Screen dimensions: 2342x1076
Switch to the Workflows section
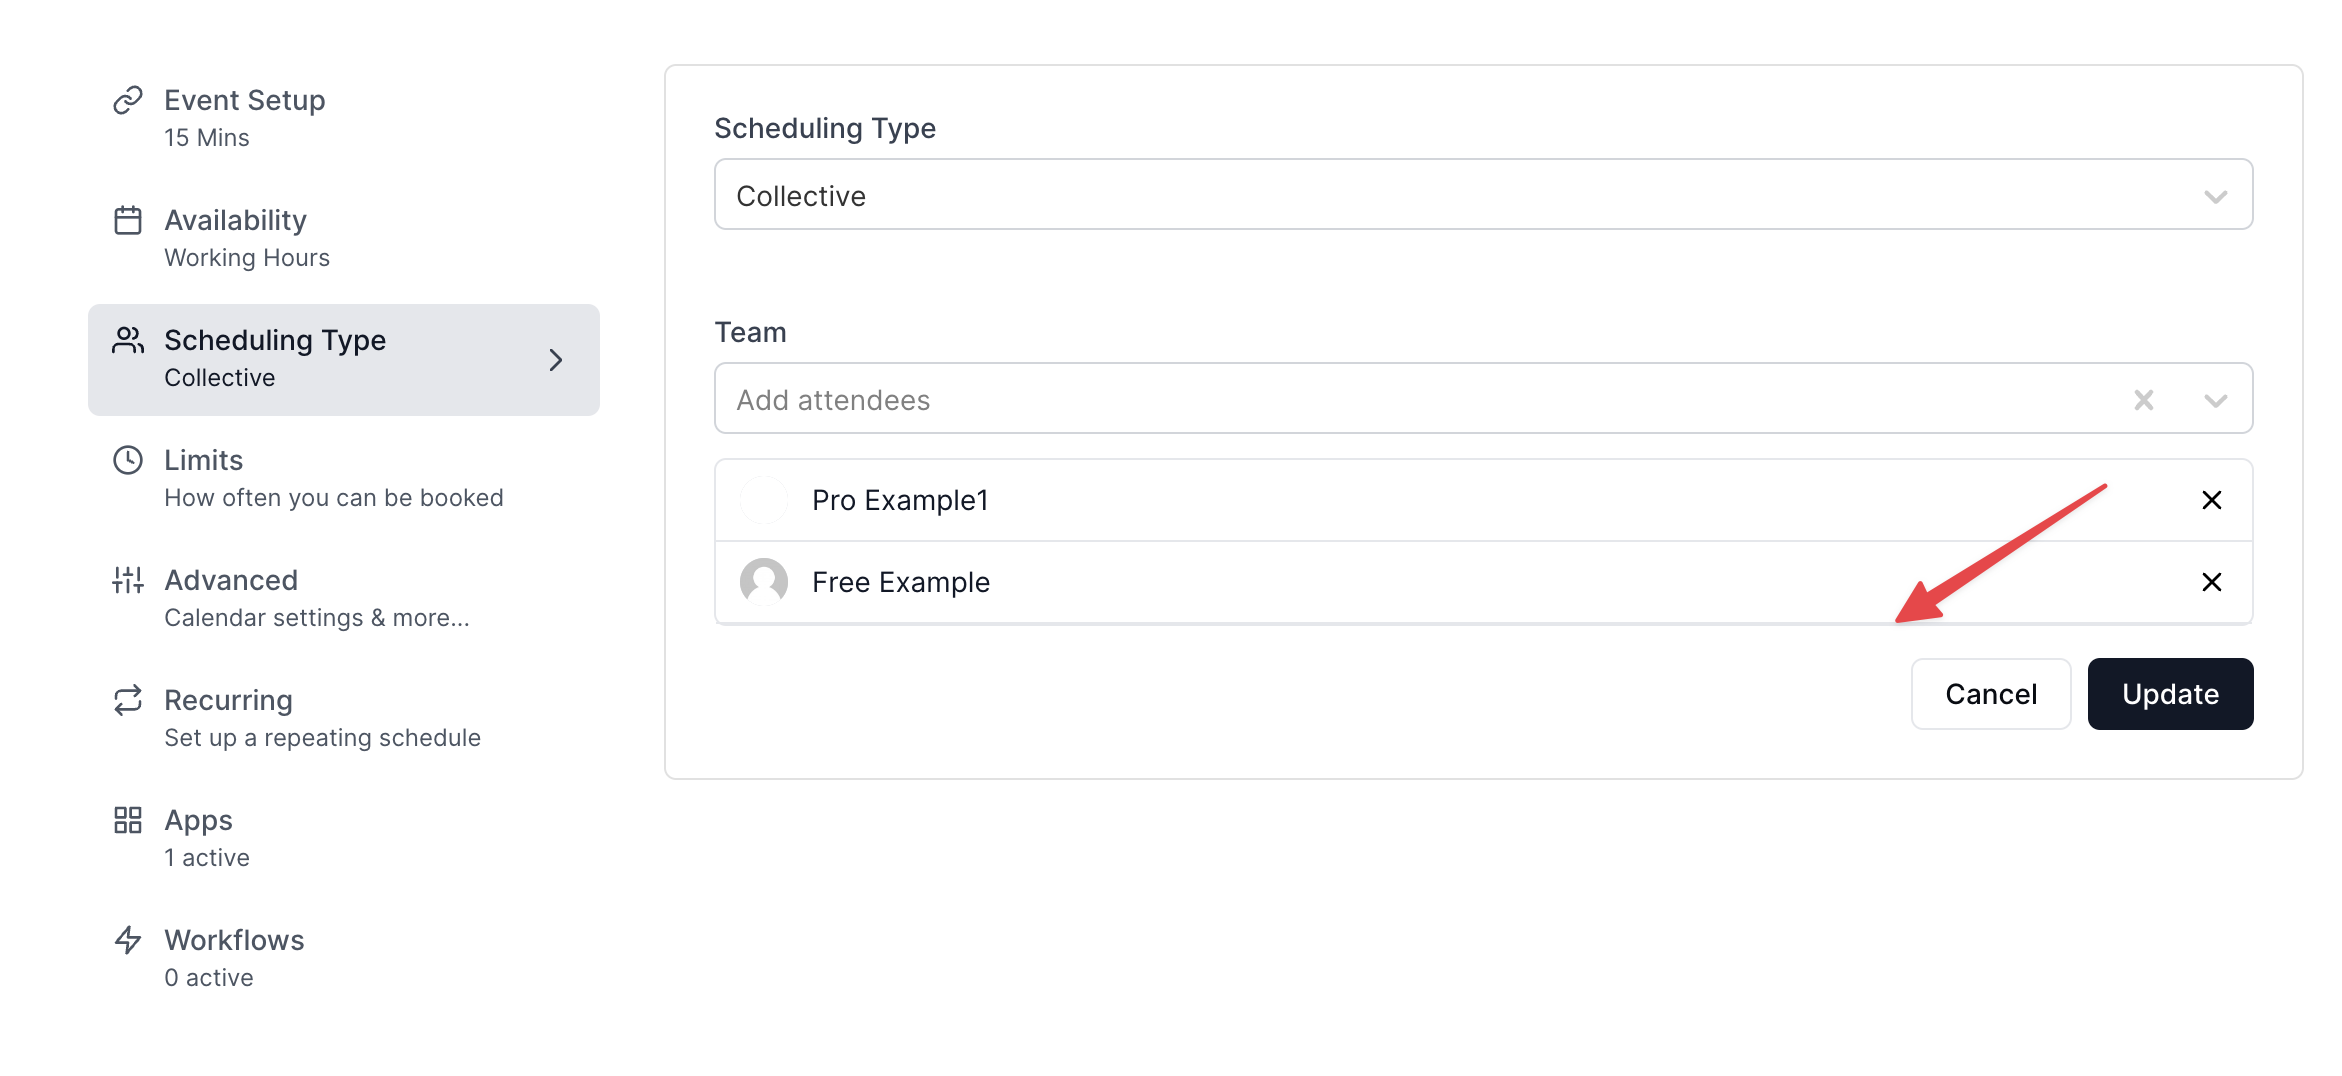point(234,939)
